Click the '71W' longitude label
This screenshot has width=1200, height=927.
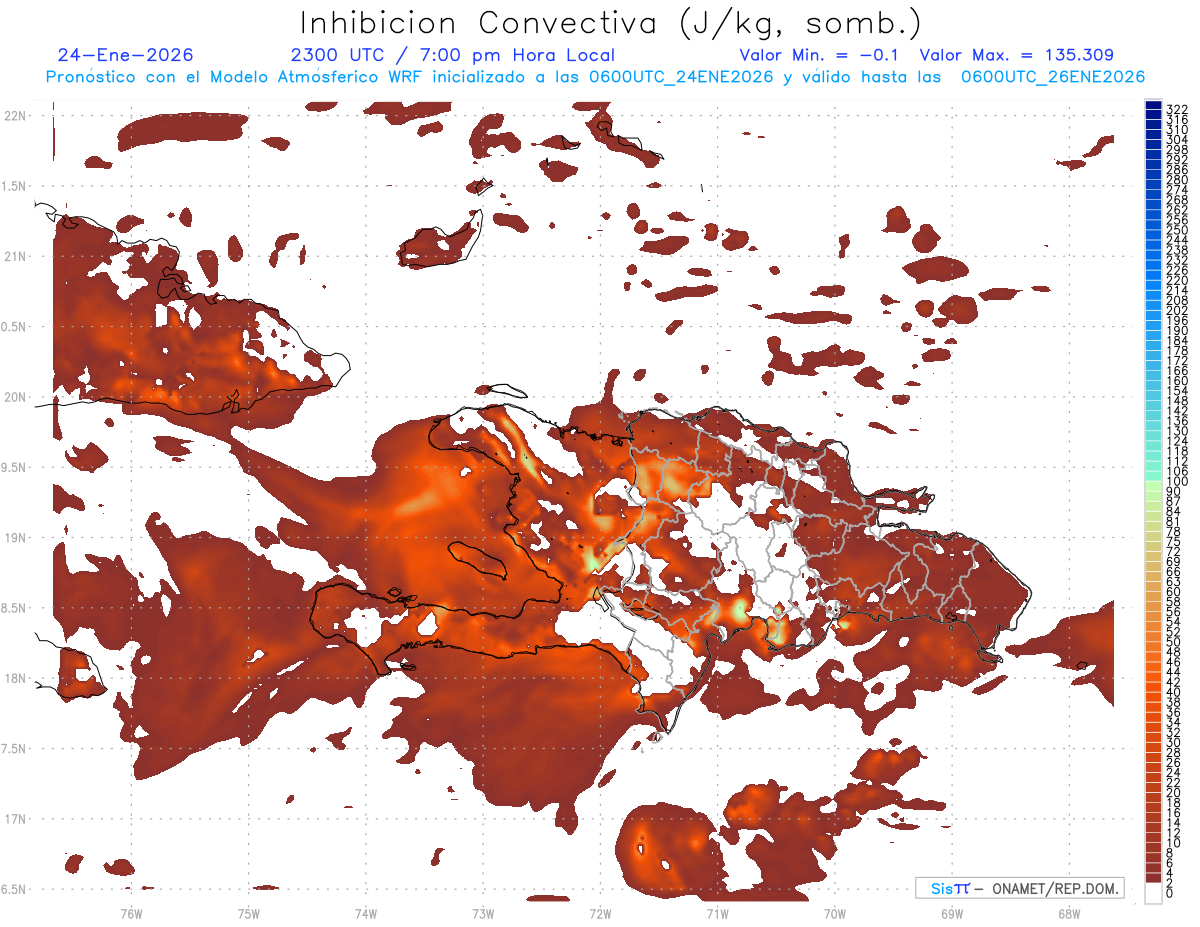(x=717, y=913)
